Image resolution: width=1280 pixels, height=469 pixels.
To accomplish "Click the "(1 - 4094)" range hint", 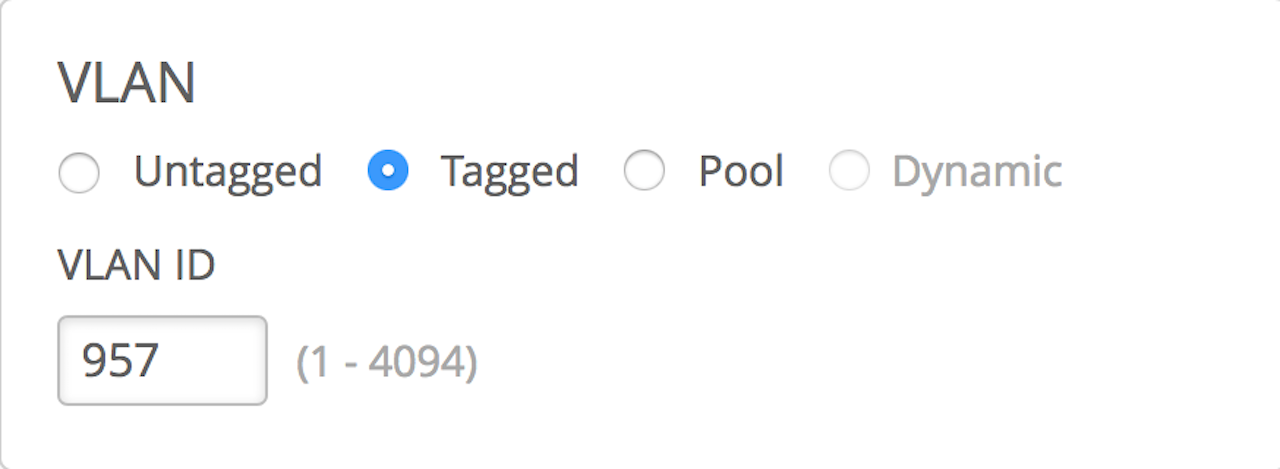I will 387,362.
